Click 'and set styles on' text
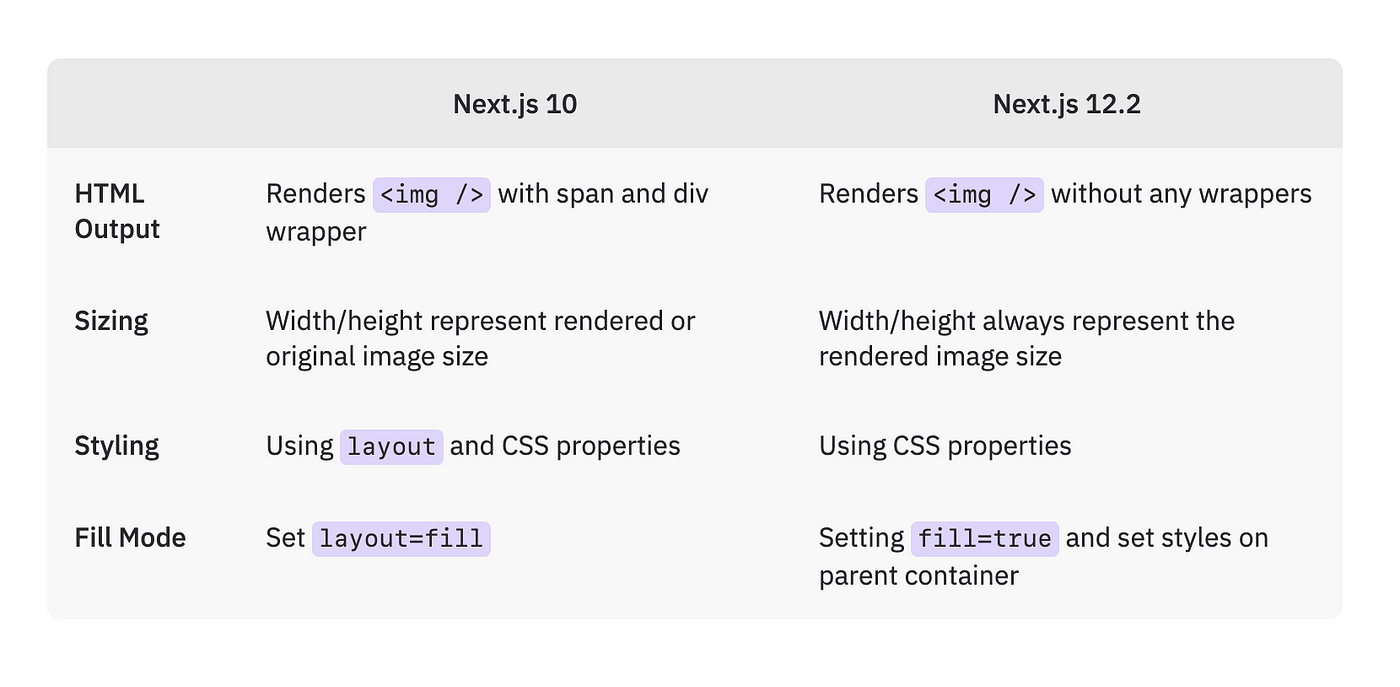The height and width of the screenshot is (687, 1400). [x=1167, y=537]
